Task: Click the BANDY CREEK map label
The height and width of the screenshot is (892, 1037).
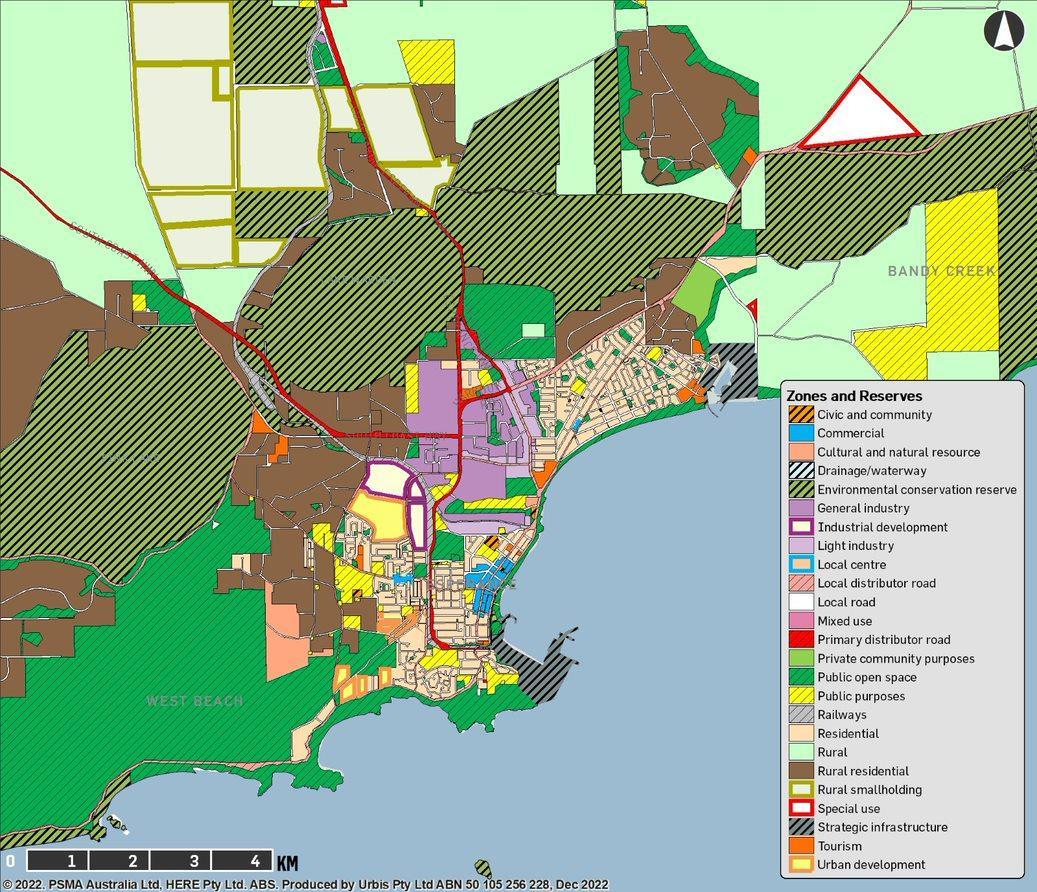Action: (941, 271)
